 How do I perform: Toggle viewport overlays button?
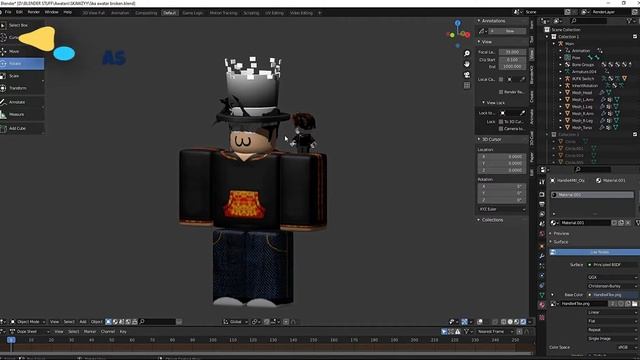480,322
